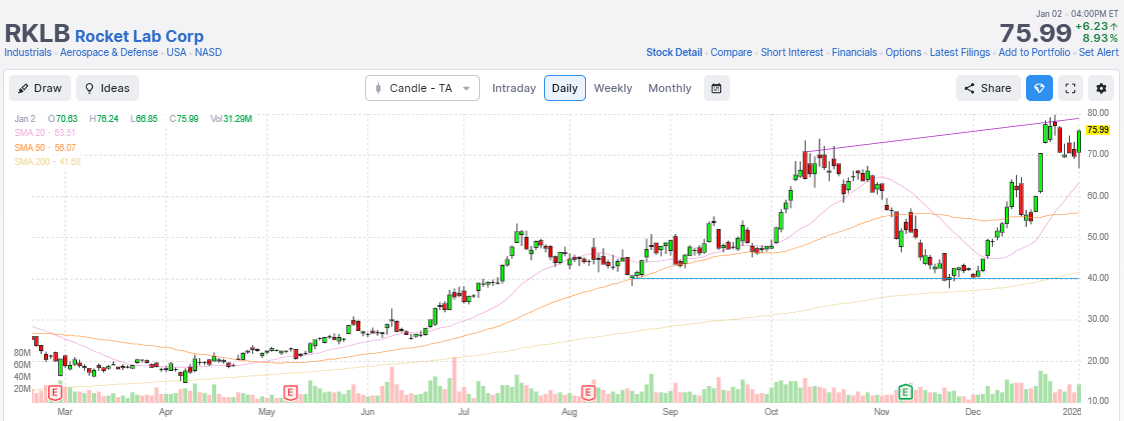The width and height of the screenshot is (1124, 421).
Task: Open the Stock Detail link
Action: click(x=674, y=52)
